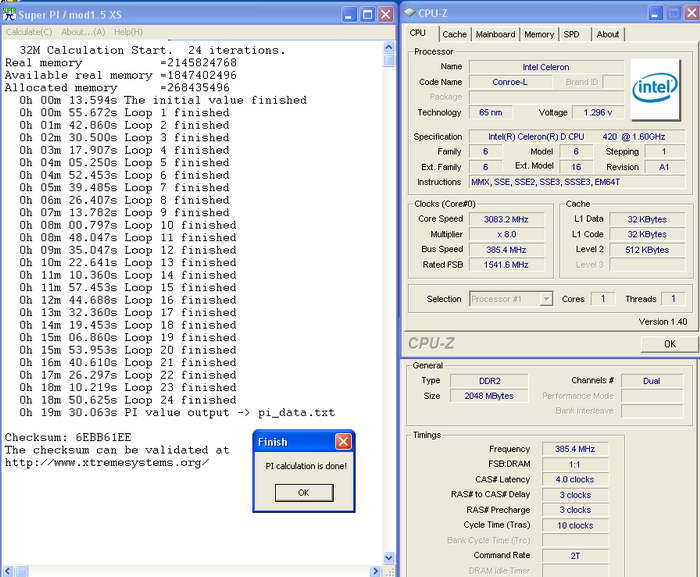Click the Super PI application icon in title bar
The width and height of the screenshot is (700, 577).
pyautogui.click(x=9, y=14)
